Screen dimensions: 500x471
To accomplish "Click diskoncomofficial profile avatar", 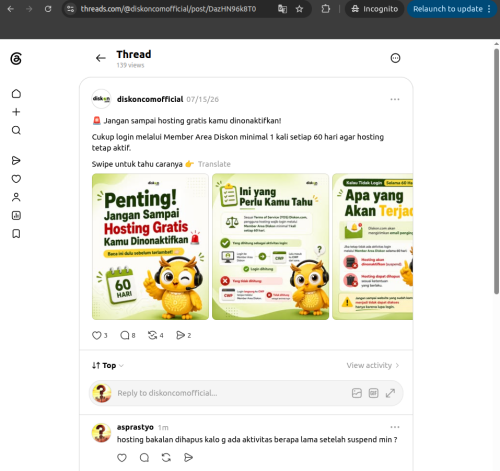I will (101, 99).
